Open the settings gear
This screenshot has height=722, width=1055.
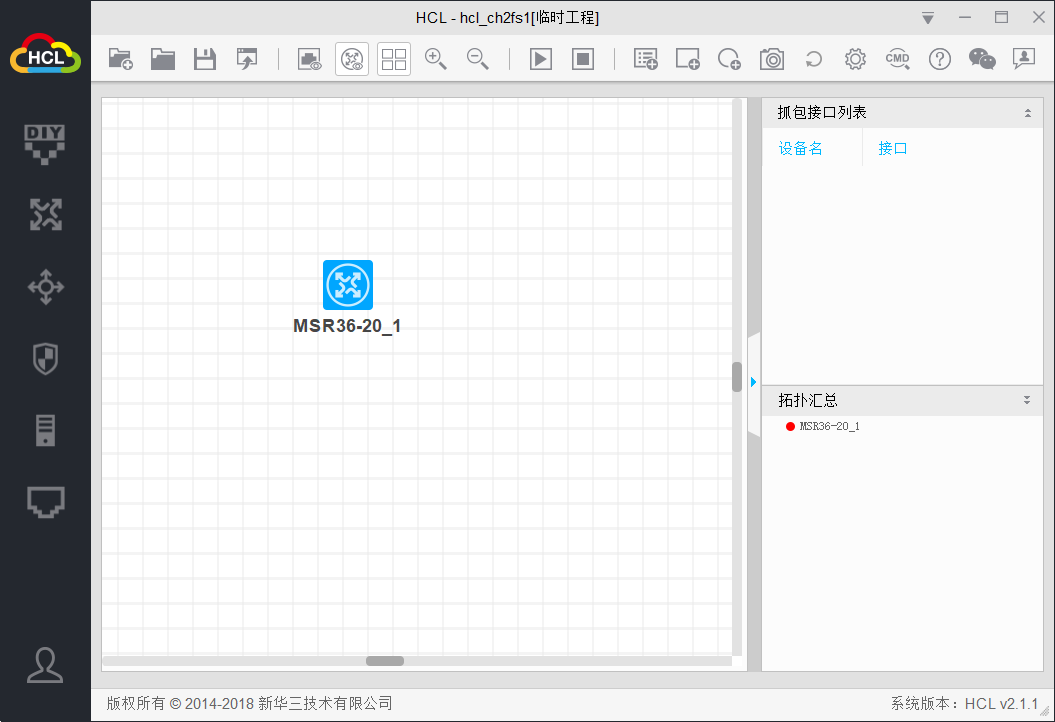855,59
